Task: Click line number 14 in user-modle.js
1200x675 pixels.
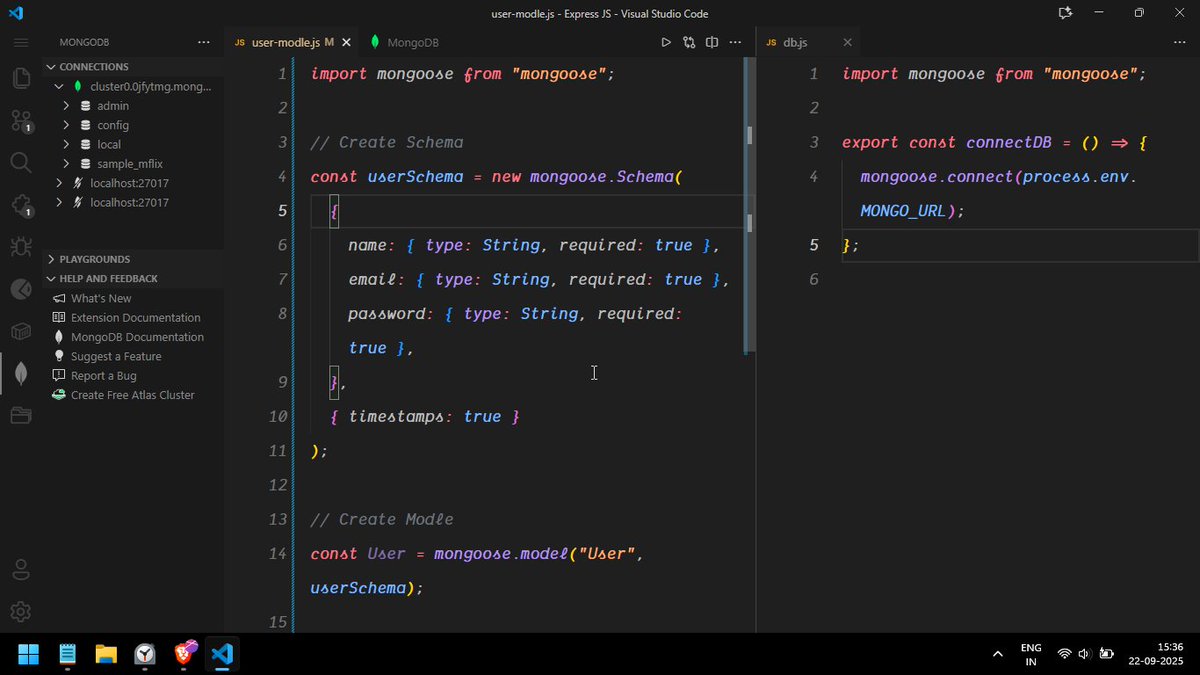Action: click(279, 553)
